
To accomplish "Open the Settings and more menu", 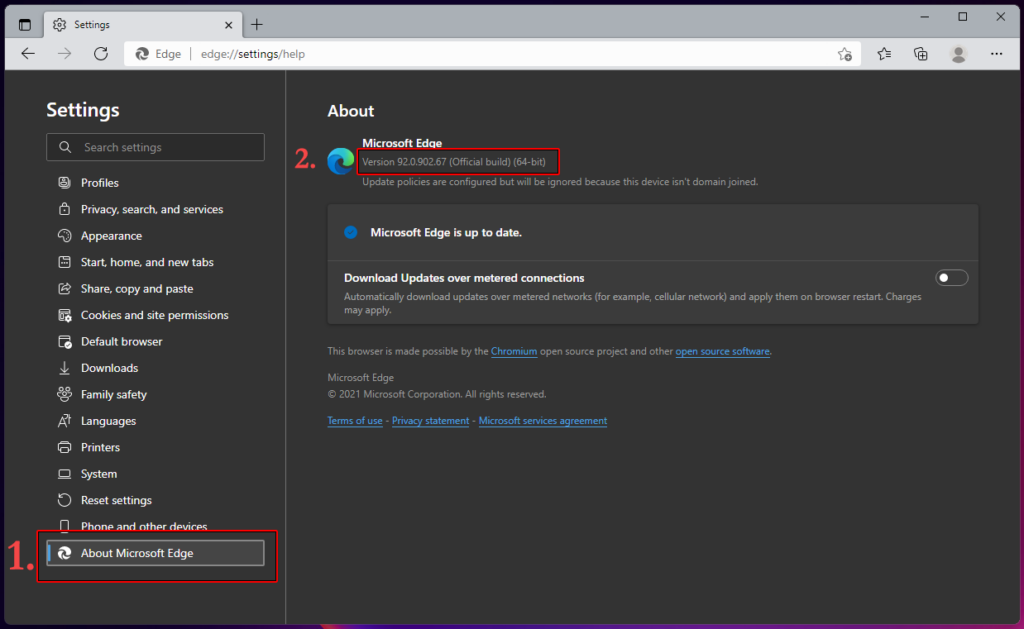I will (997, 53).
